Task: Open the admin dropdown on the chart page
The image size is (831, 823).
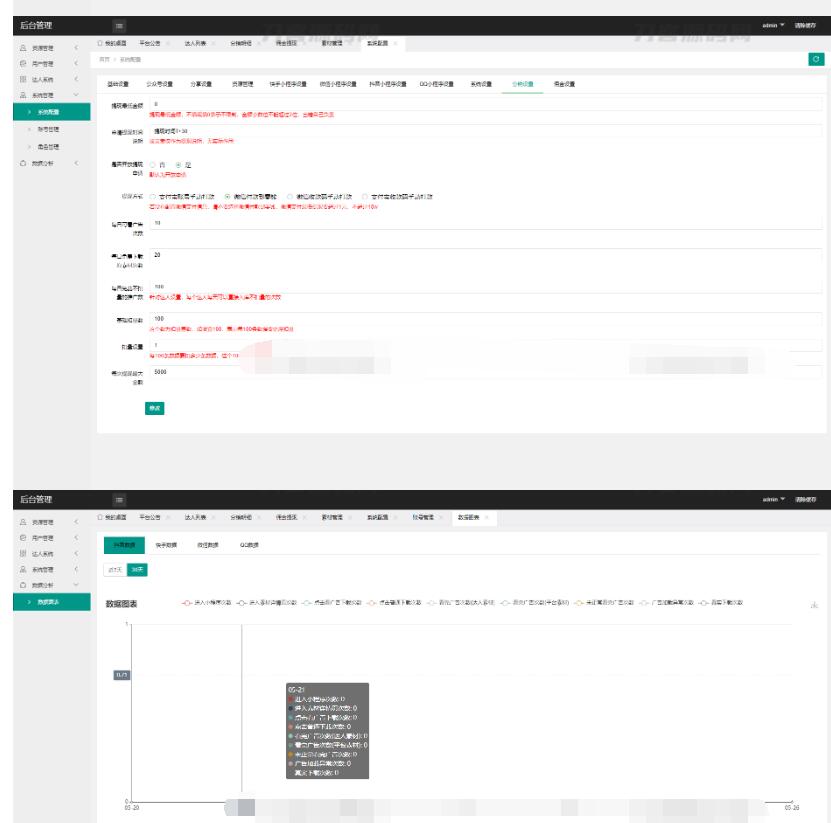Action: 772,498
